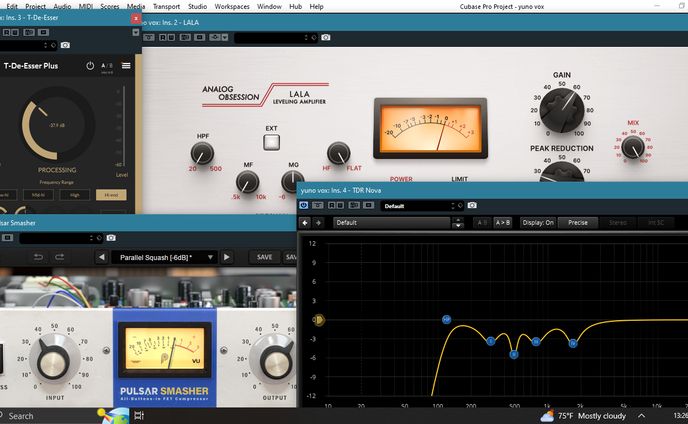Viewport: 688px width, 424px height.
Task: Click the LALA A/B compare settings icon
Action: pyautogui.click(x=186, y=38)
